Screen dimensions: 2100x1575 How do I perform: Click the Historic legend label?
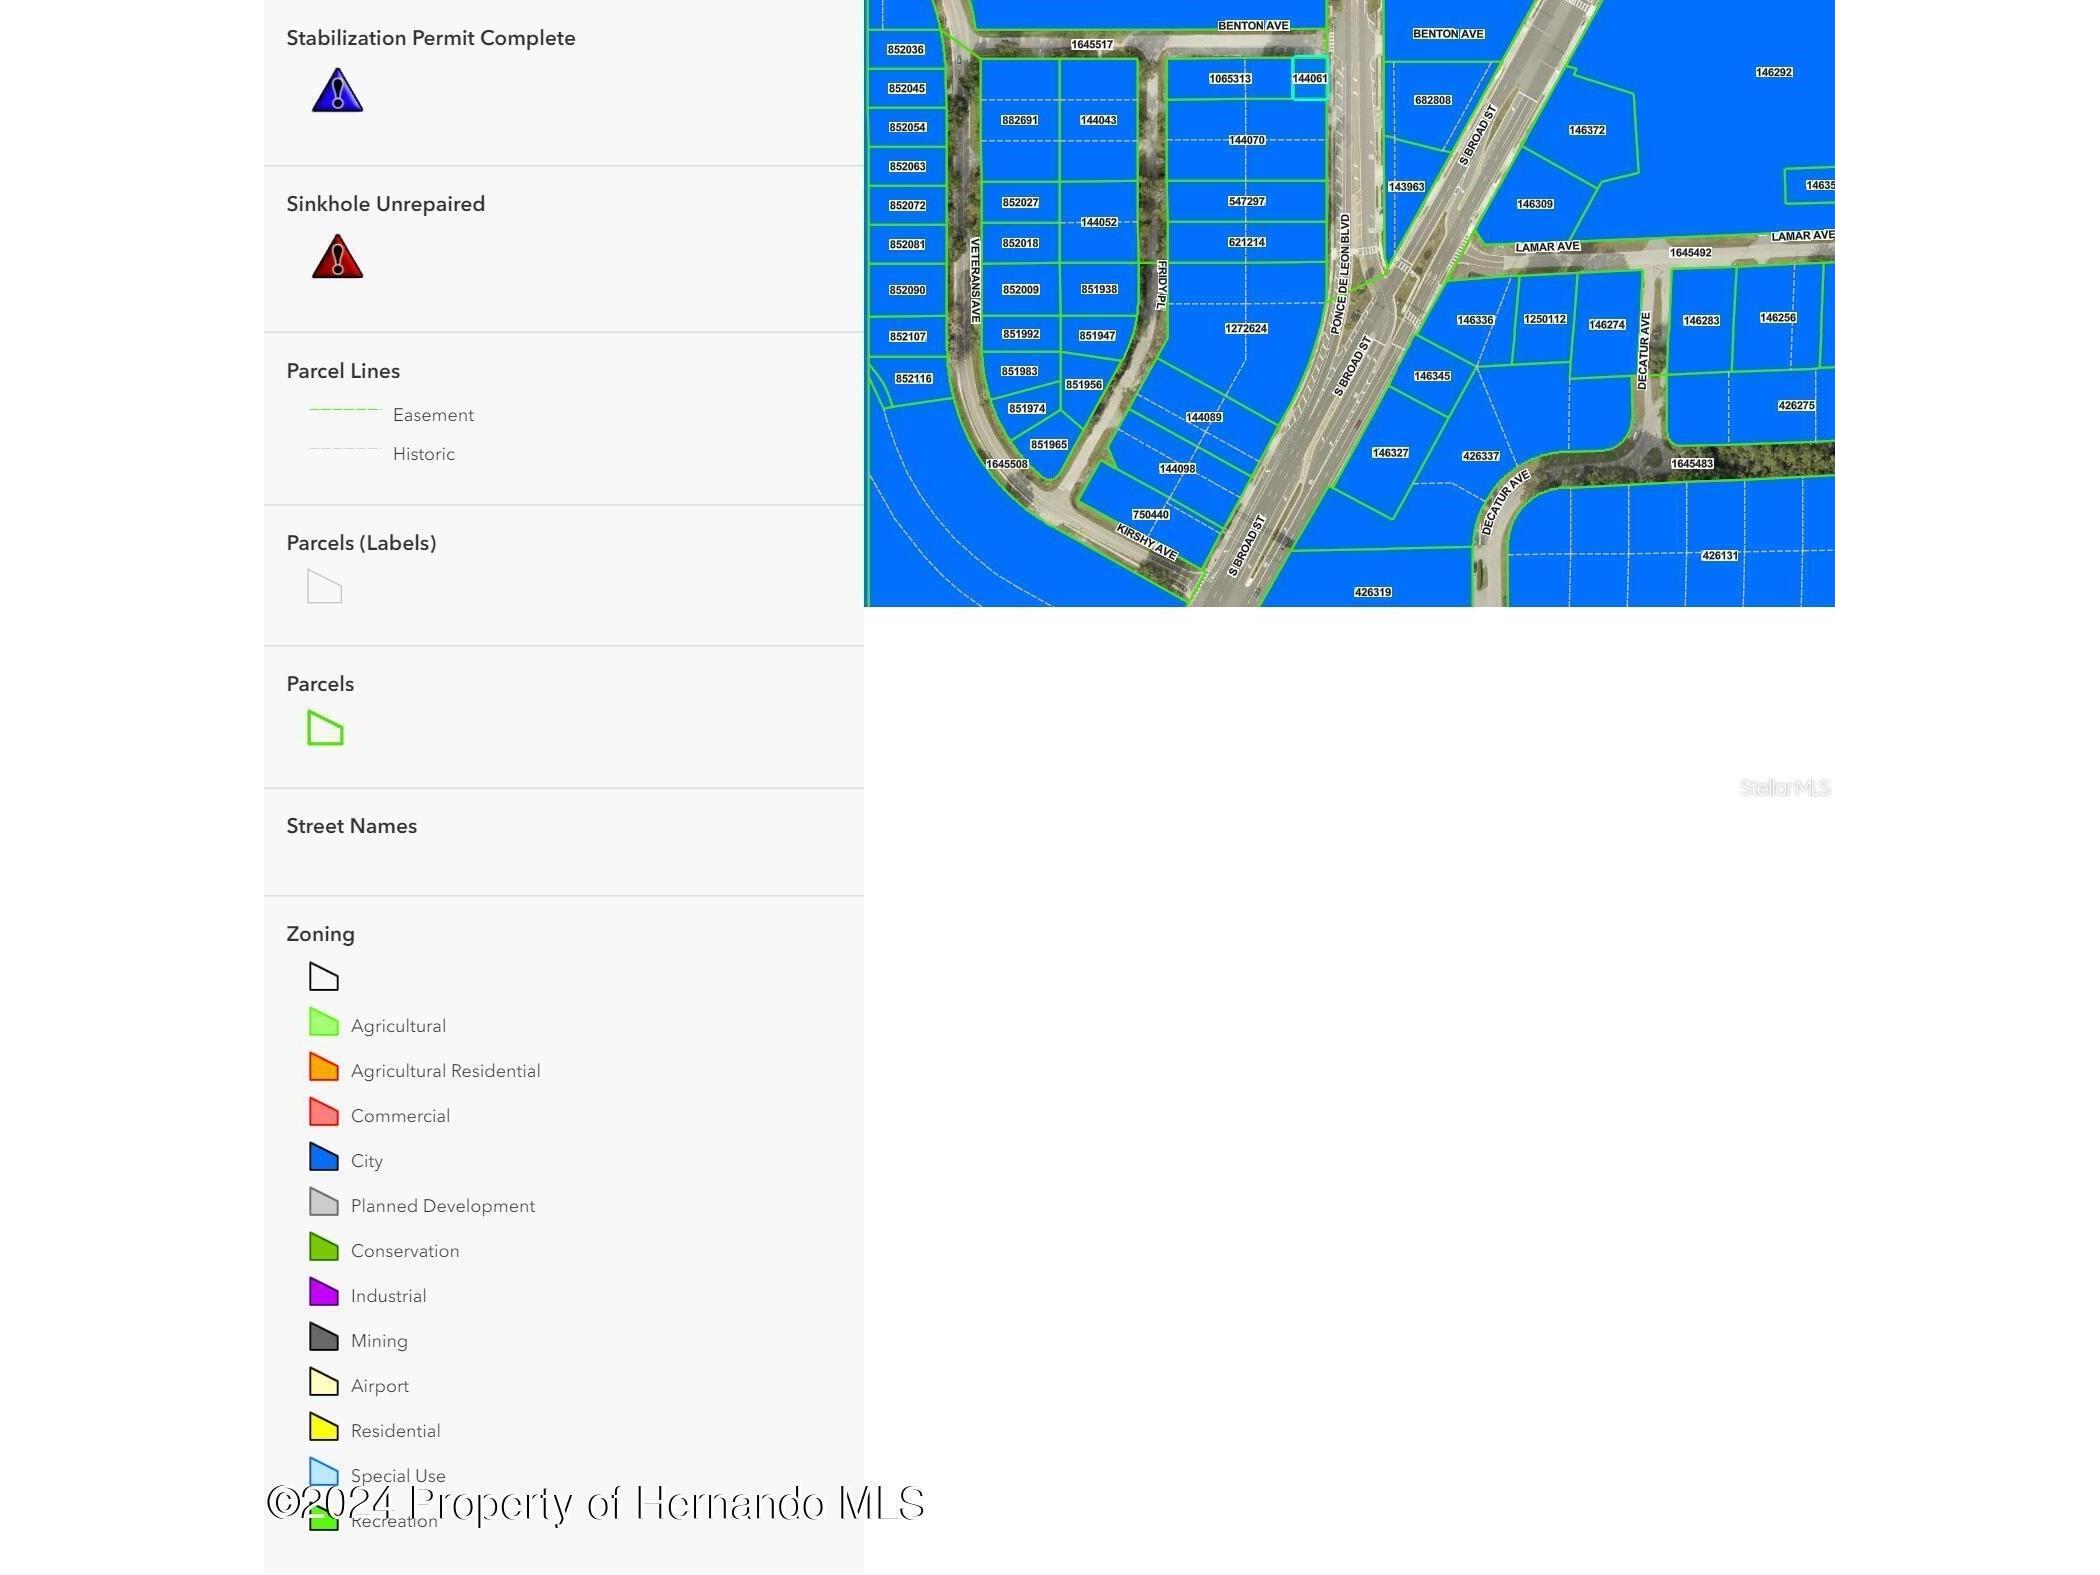424,454
